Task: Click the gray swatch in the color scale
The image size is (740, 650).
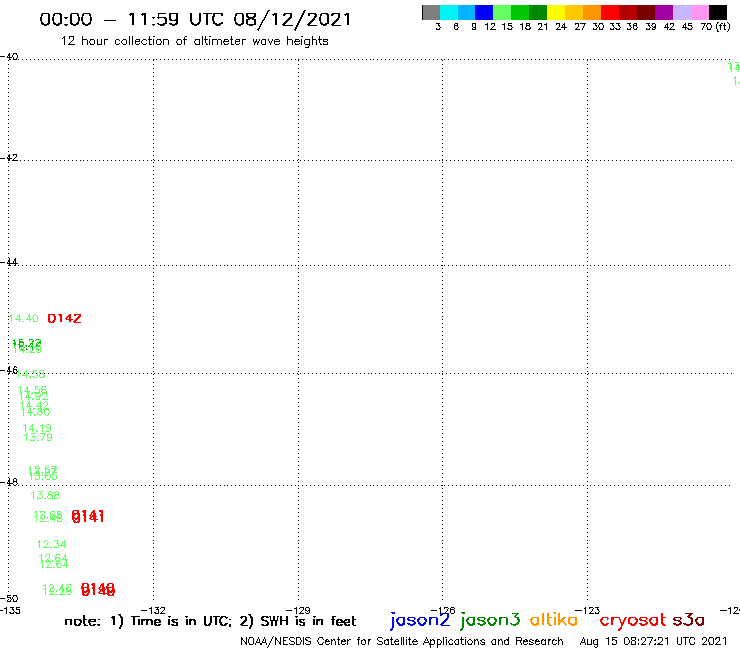Action: (431, 12)
